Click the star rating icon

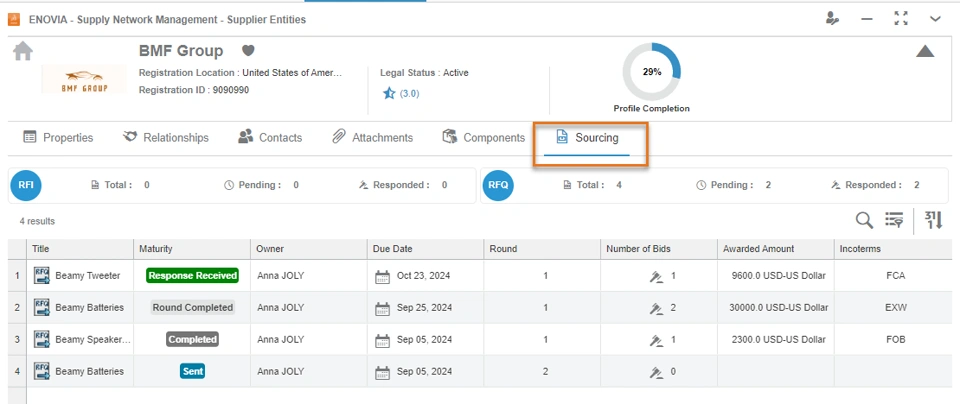(x=389, y=93)
